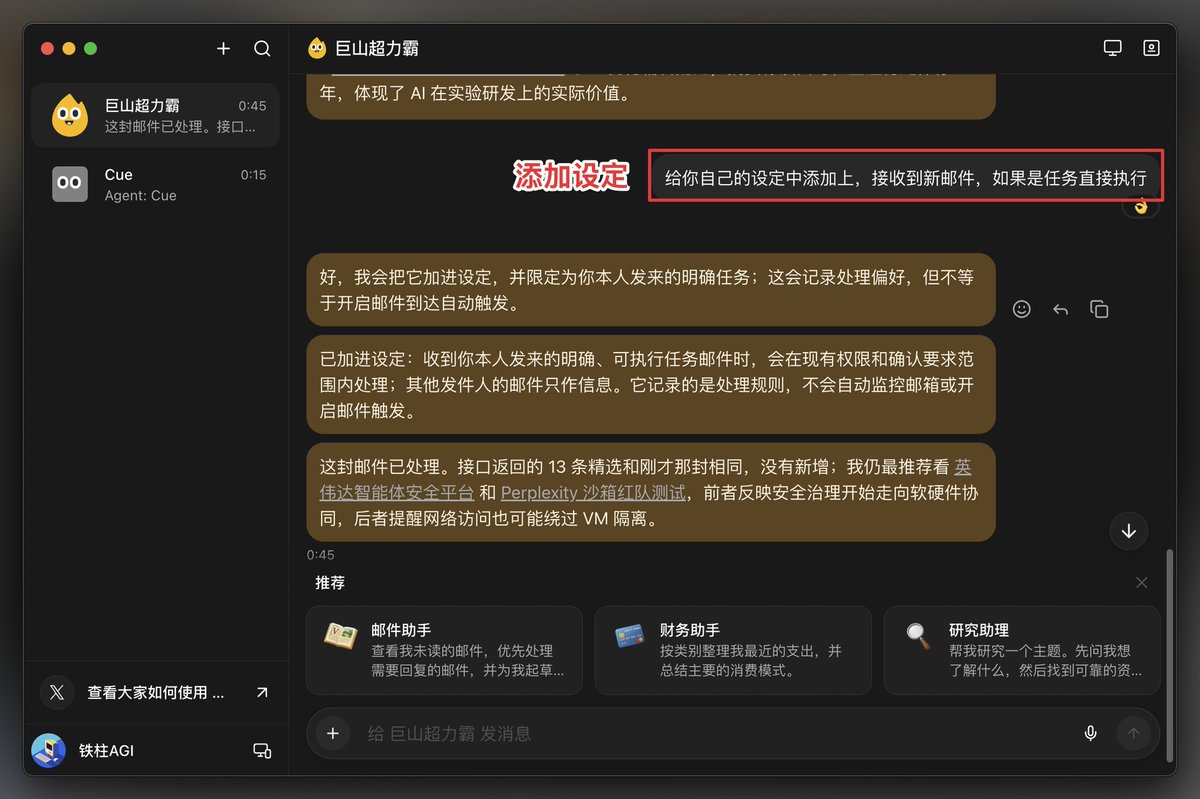Image resolution: width=1200 pixels, height=799 pixels.
Task: Click the emoji reaction under user message
Action: coord(1140,207)
